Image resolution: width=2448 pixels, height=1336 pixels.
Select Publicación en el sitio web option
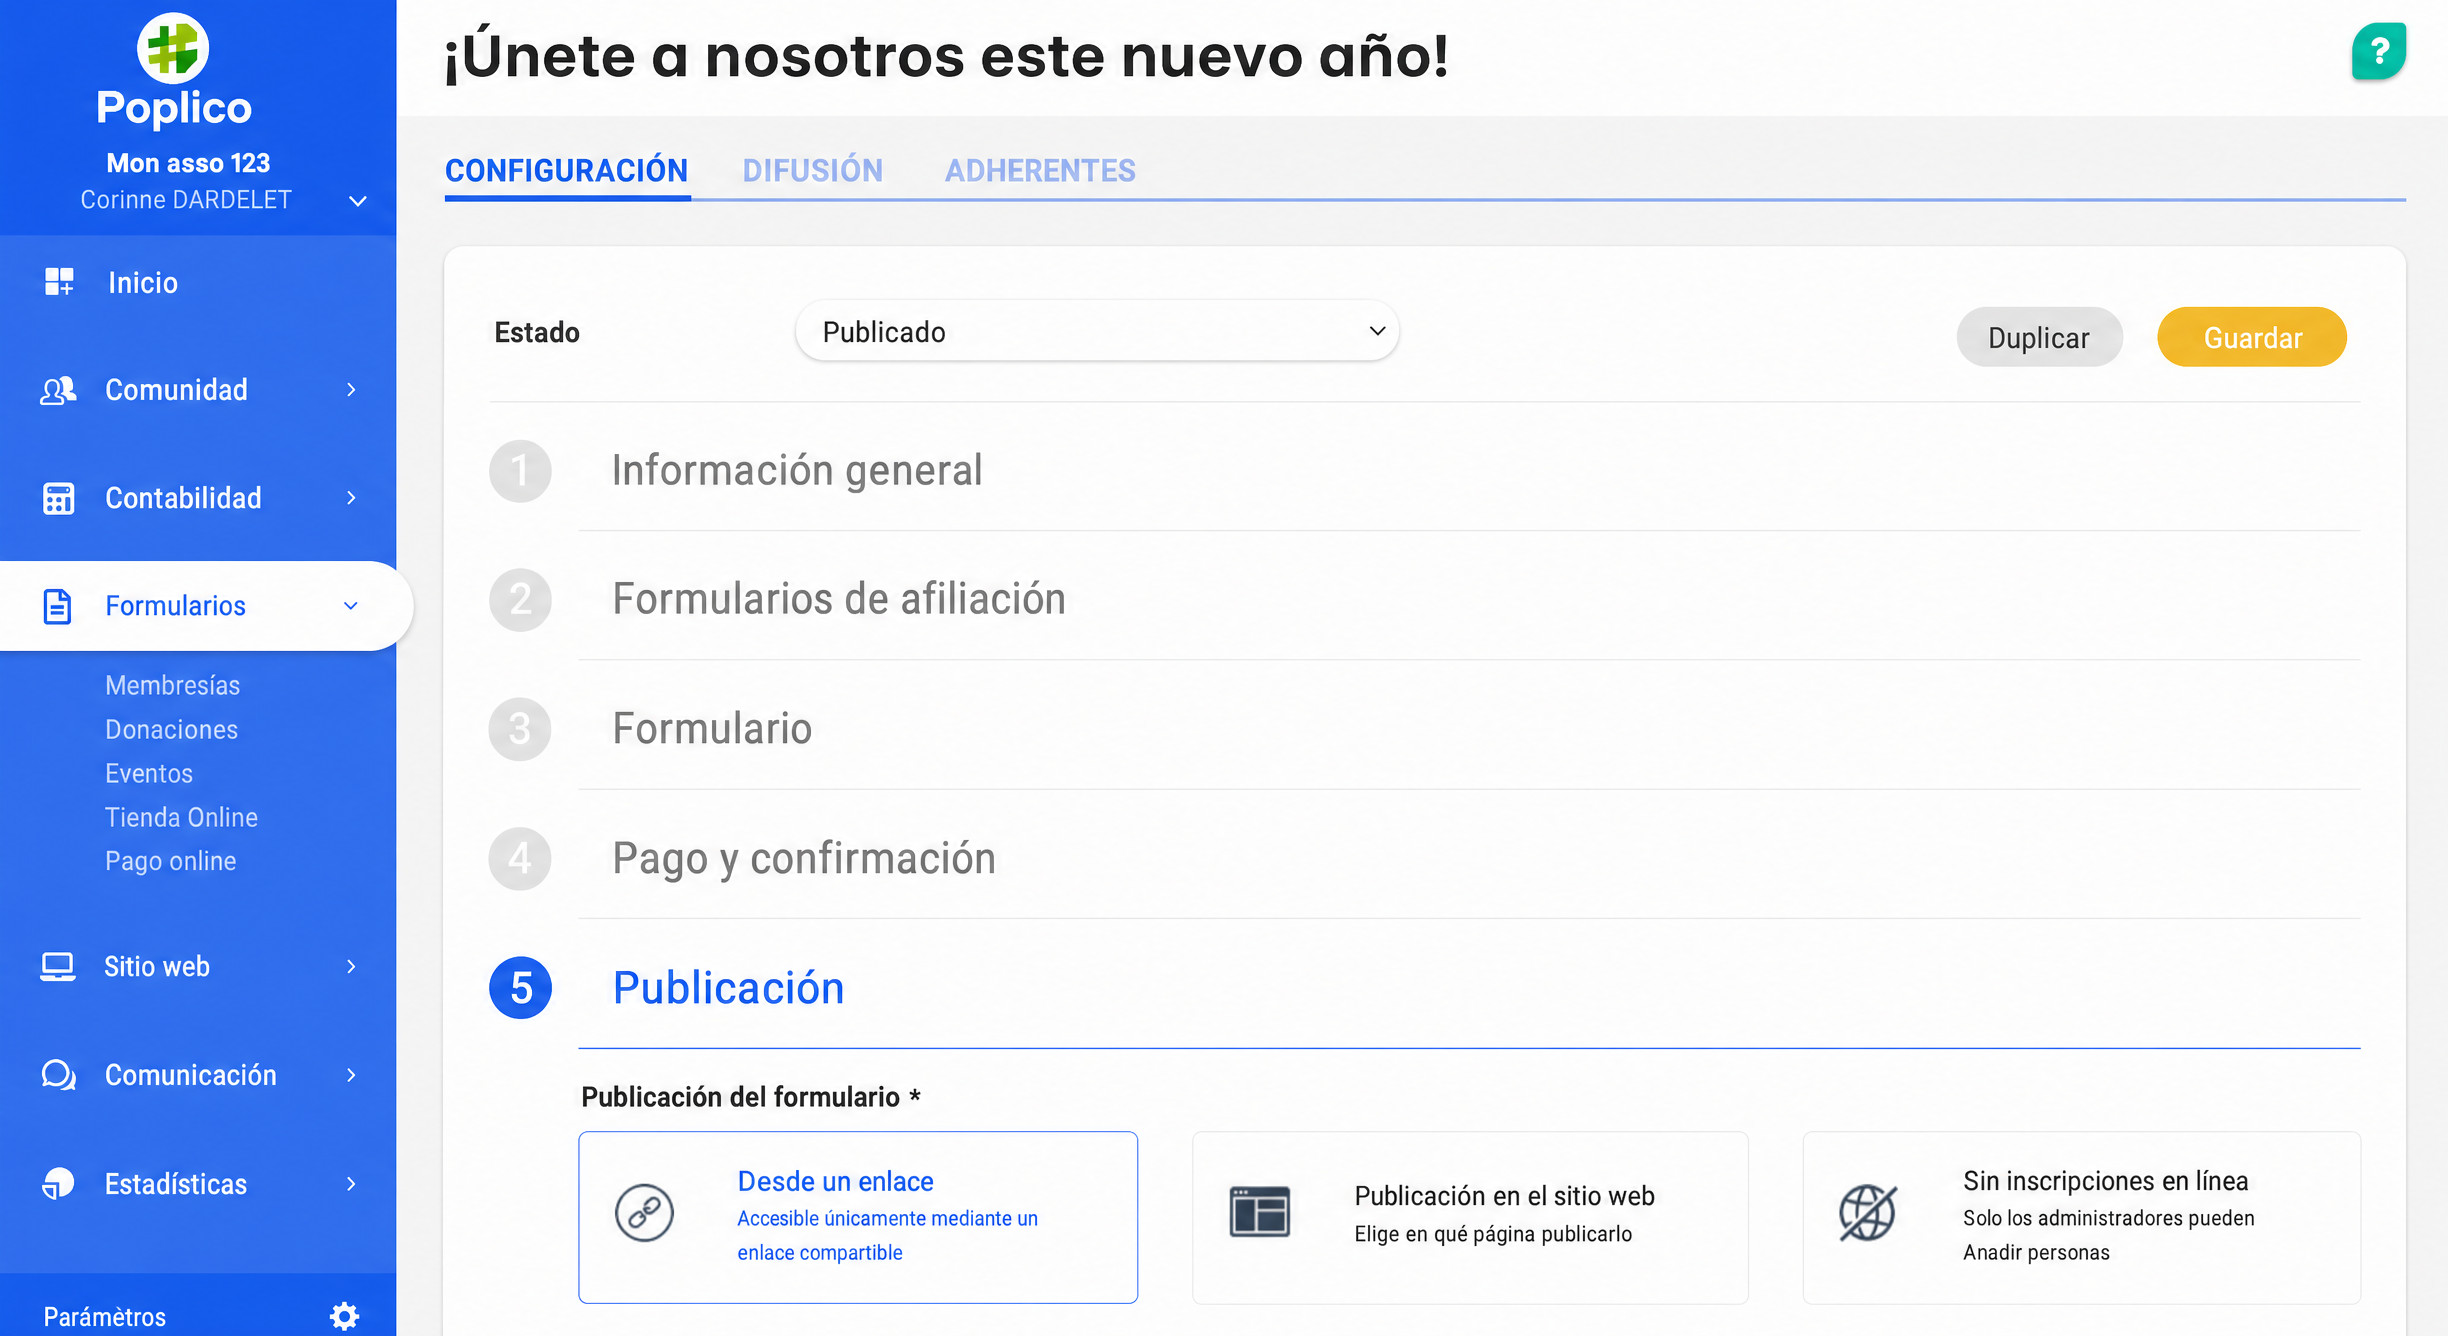coord(1470,1217)
